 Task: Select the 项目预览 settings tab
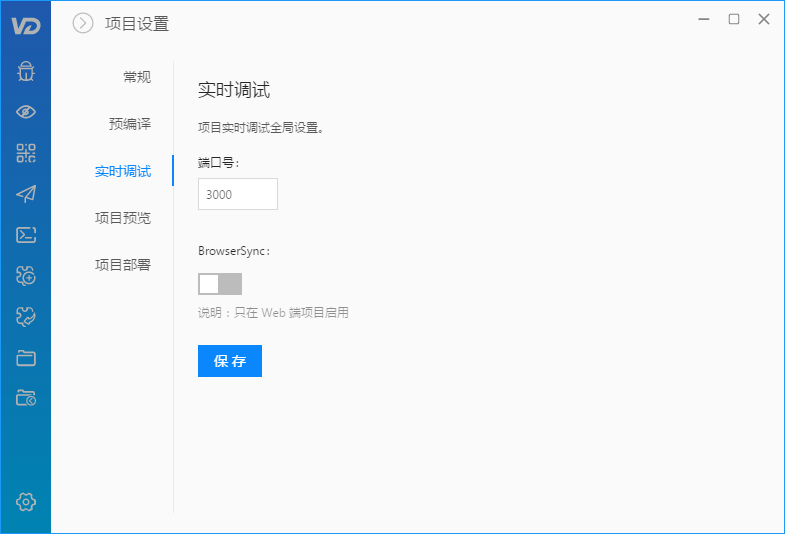123,218
